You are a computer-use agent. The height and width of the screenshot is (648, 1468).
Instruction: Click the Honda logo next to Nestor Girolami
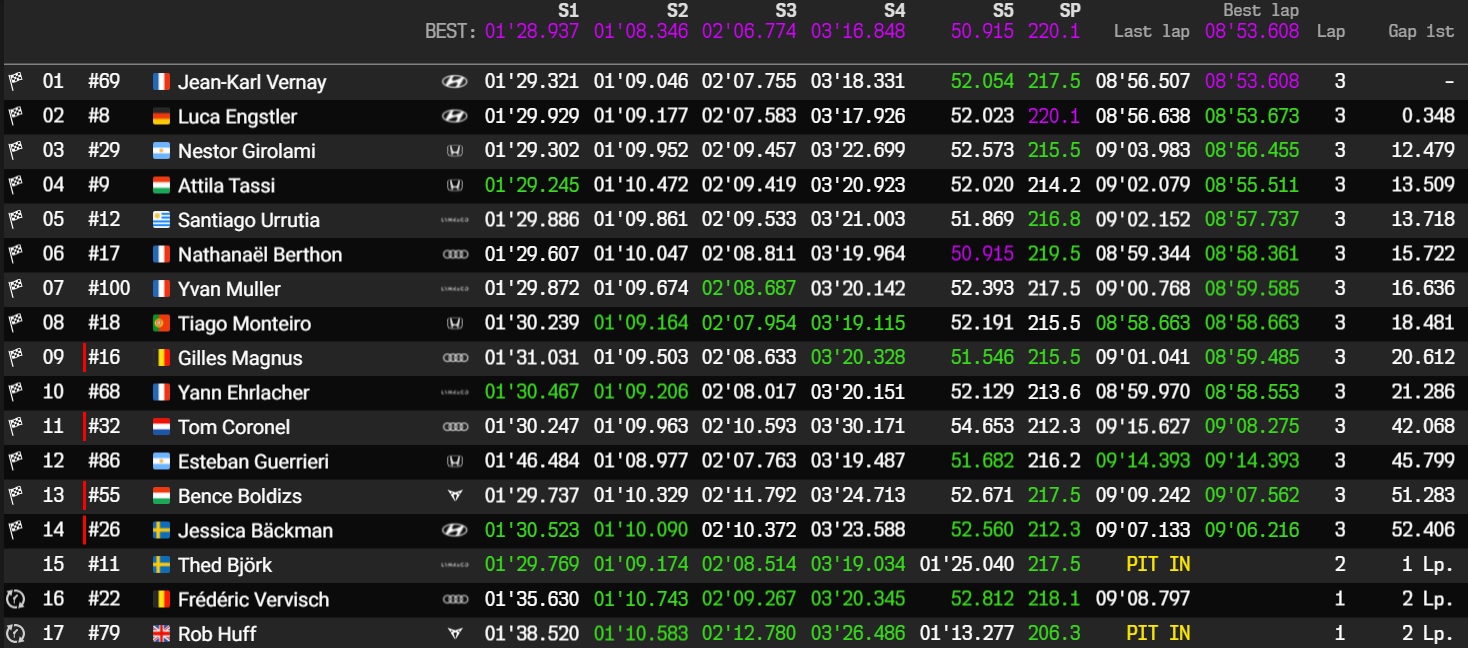tap(454, 151)
